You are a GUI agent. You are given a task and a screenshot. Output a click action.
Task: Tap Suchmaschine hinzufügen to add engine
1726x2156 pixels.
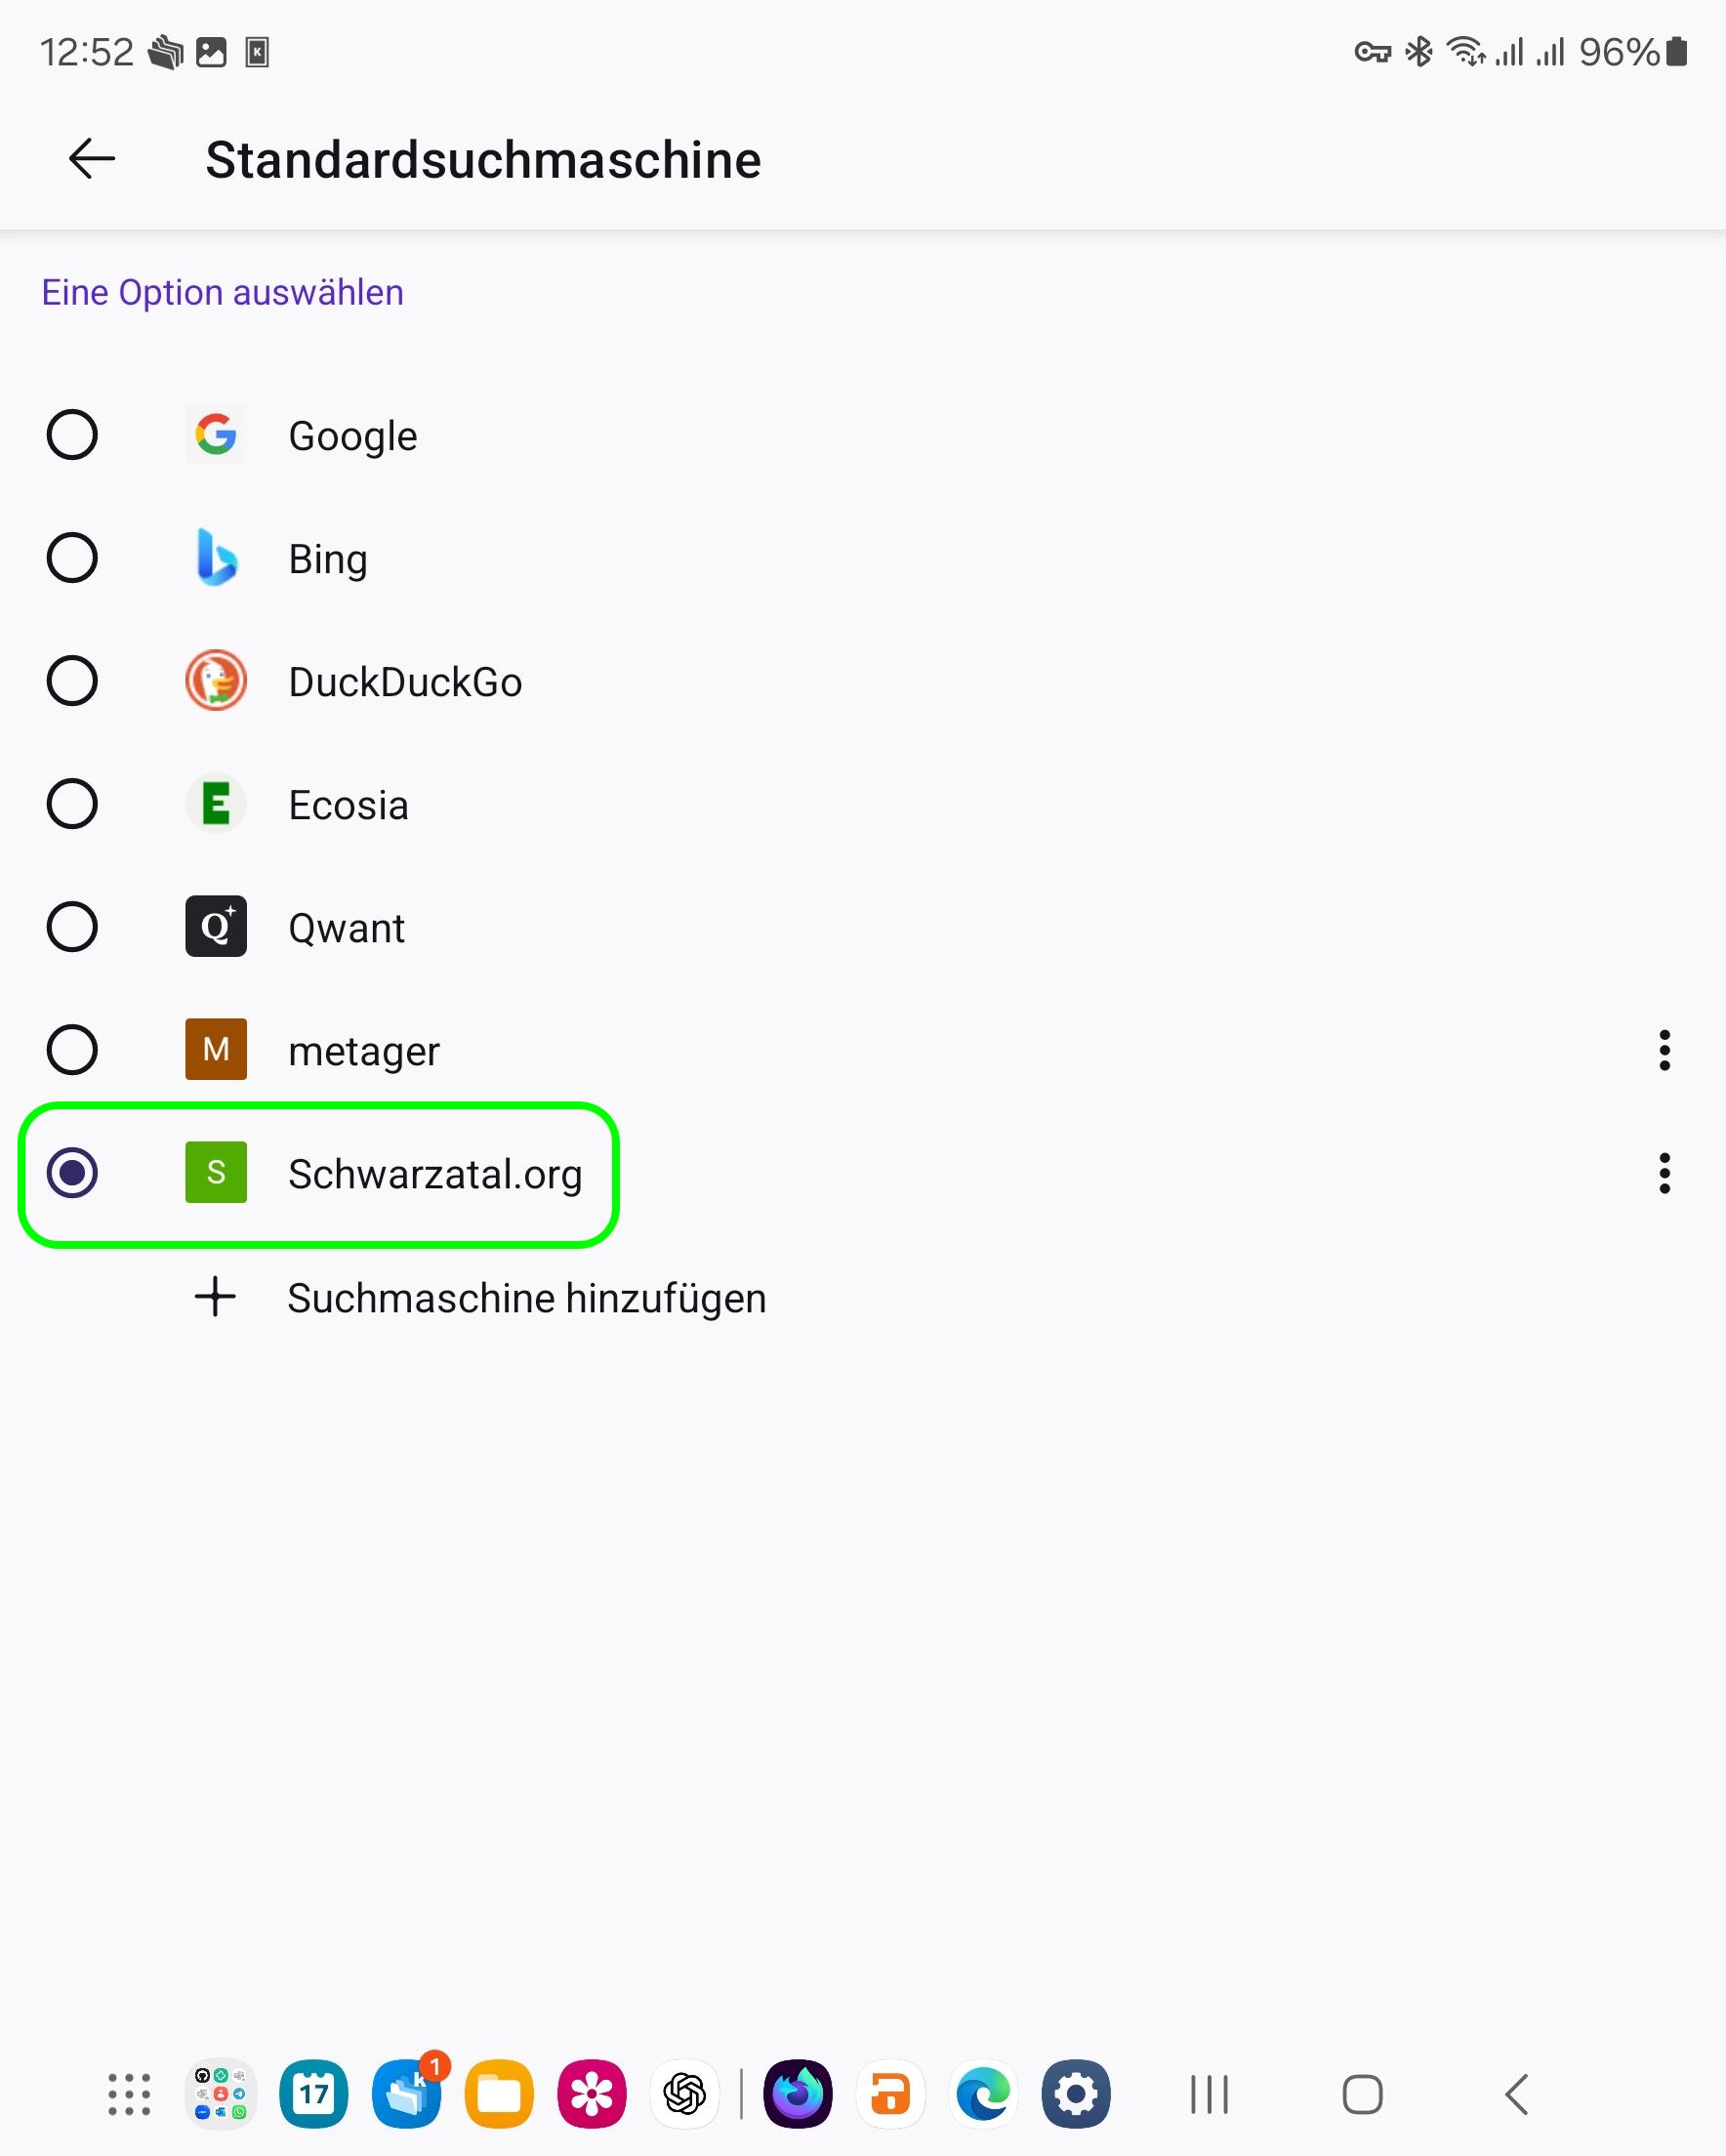(526, 1298)
